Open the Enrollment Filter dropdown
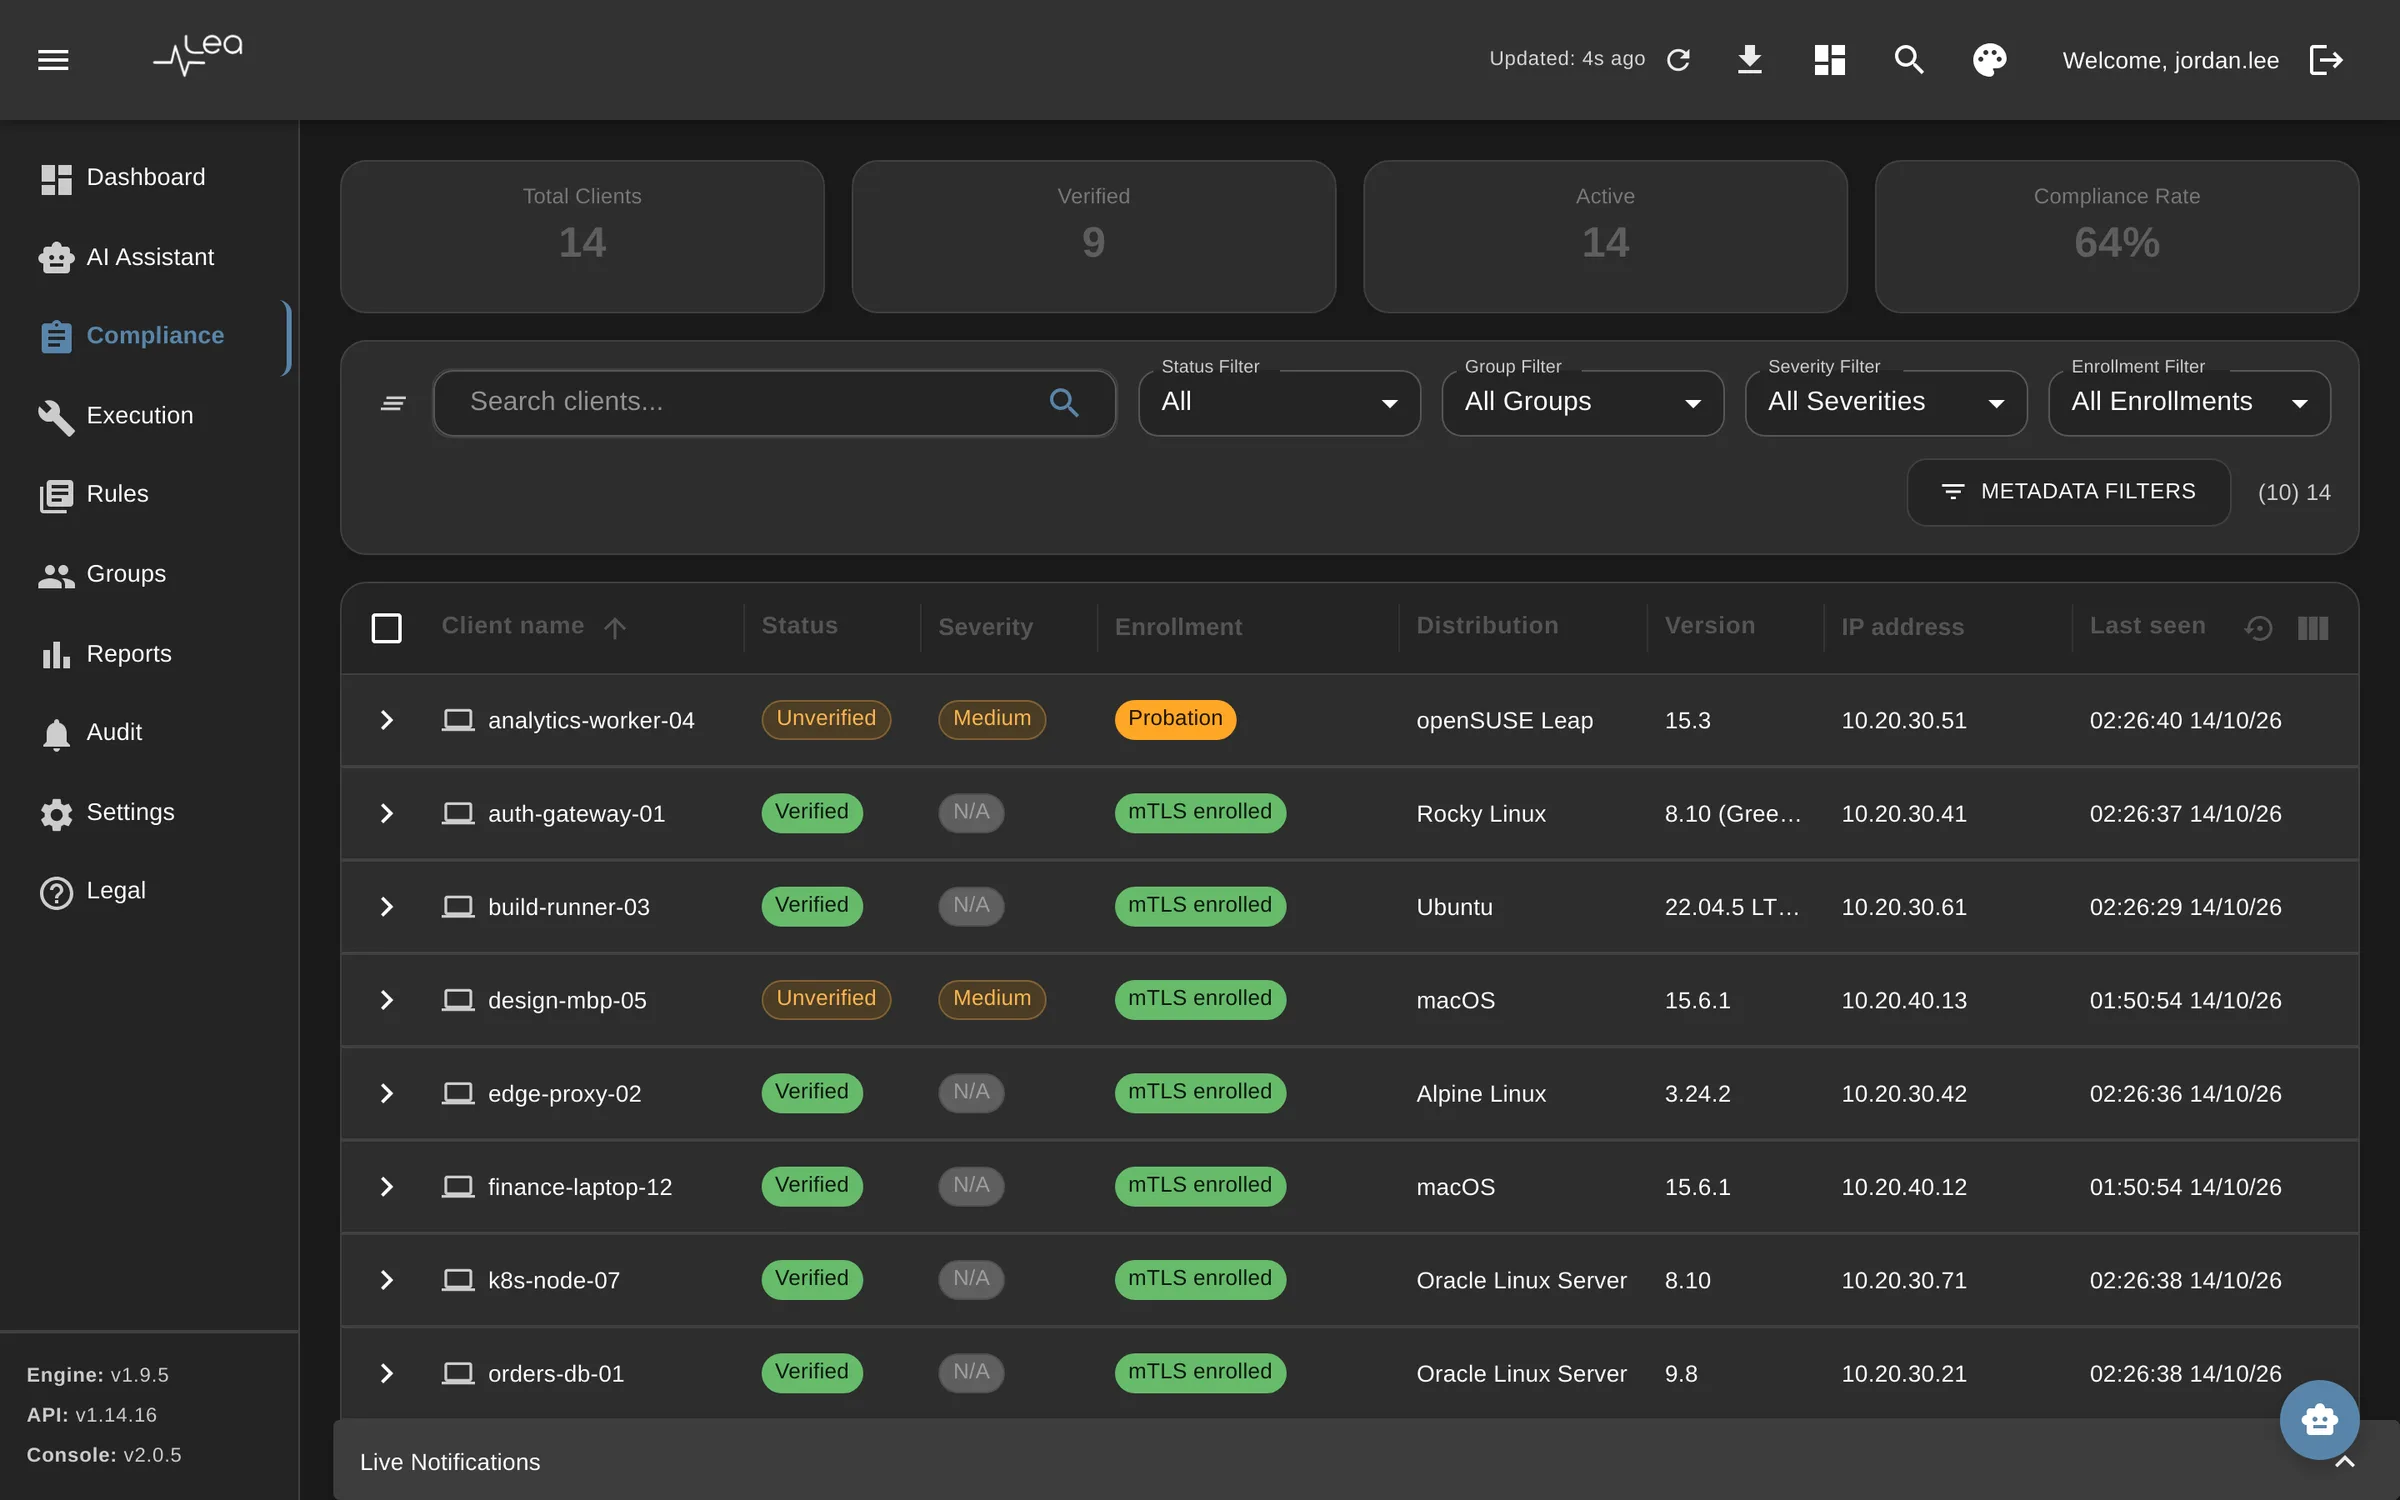Viewport: 2400px width, 1500px height. coord(2189,403)
